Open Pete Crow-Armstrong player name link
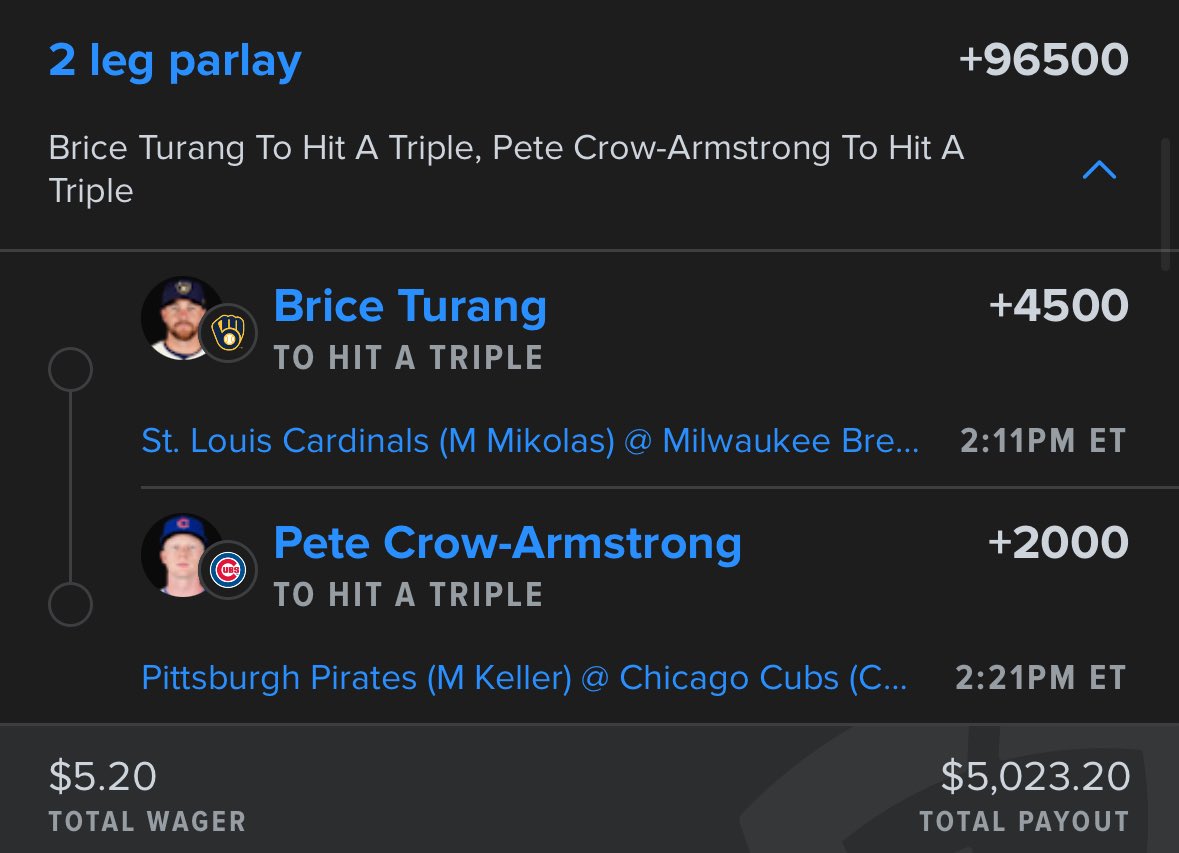 pos(507,543)
